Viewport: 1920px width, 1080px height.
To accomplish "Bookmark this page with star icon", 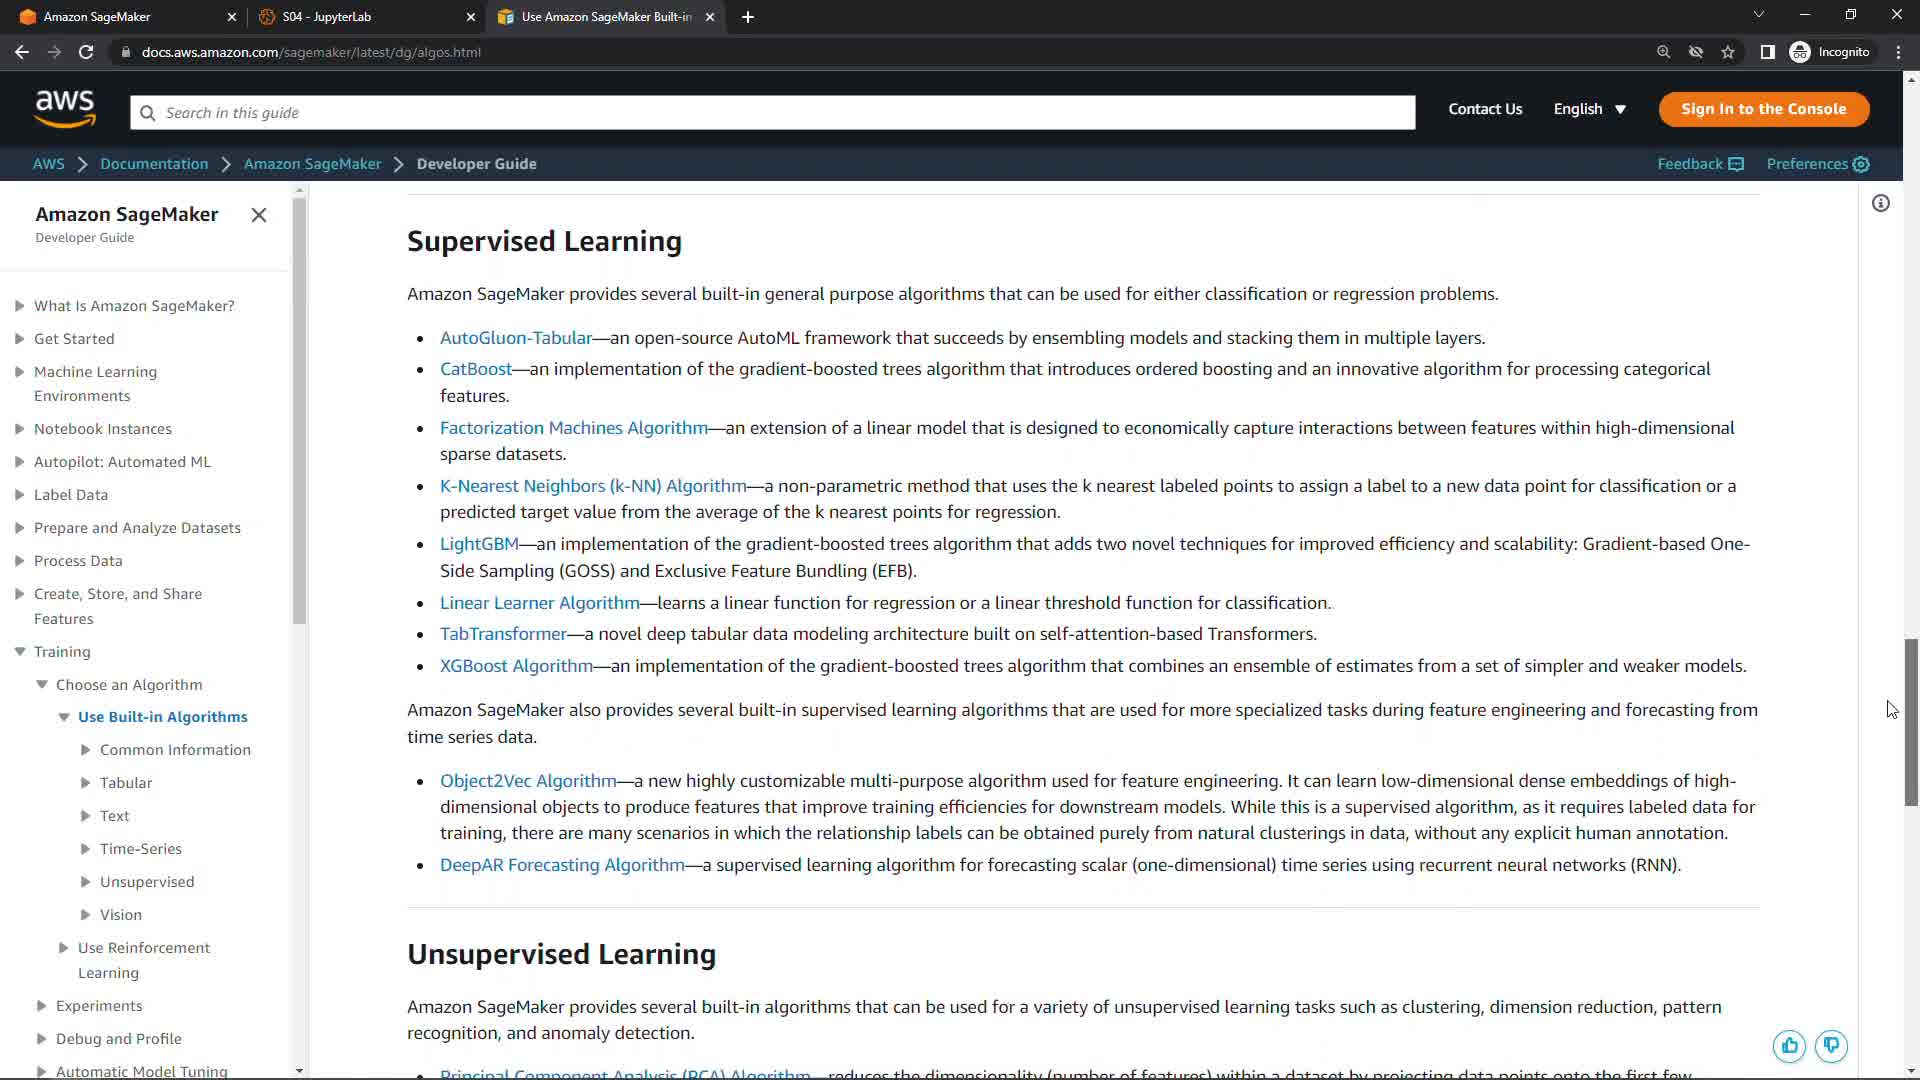I will [1728, 52].
